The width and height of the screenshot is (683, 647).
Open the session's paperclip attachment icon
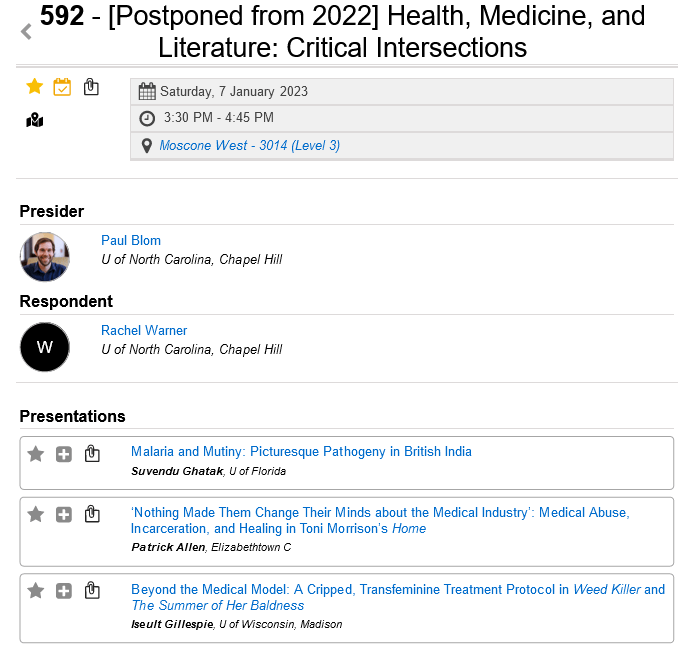click(x=91, y=87)
